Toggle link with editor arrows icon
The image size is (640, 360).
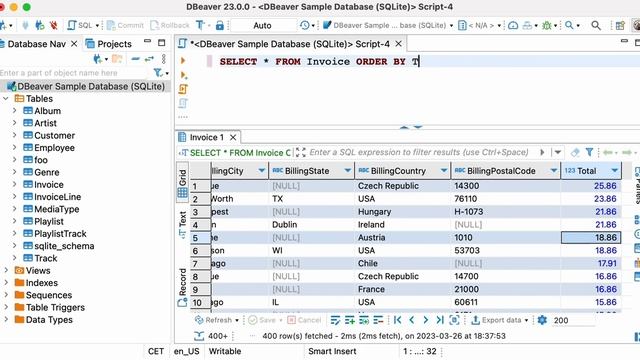pyautogui.click(x=149, y=59)
